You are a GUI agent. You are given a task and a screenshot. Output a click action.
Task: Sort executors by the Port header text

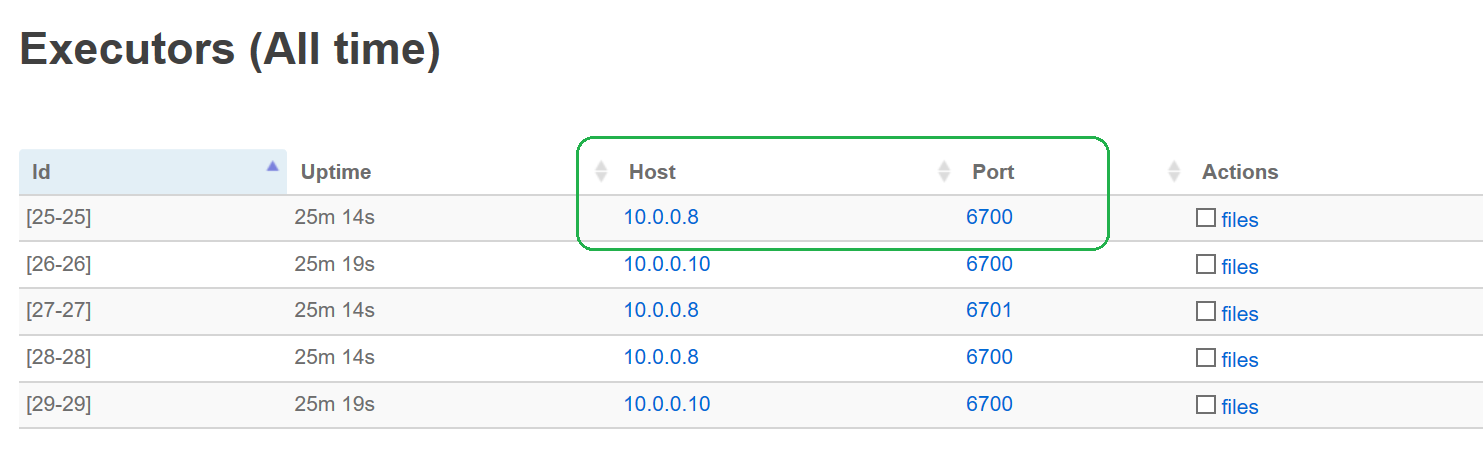(993, 172)
